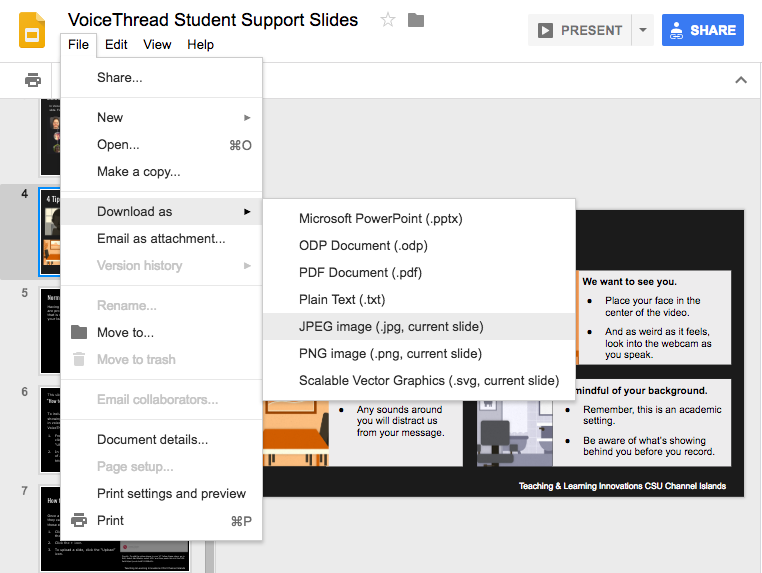Expand the New submenu
Viewport: 762px width, 573px height.
161,118
